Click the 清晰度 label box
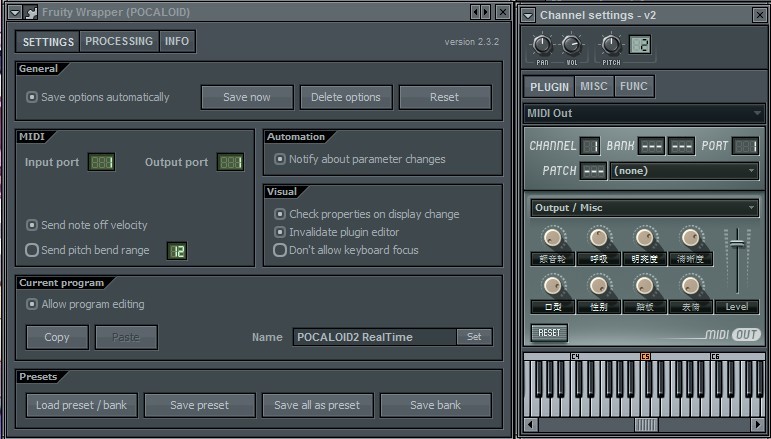 pyautogui.click(x=690, y=259)
